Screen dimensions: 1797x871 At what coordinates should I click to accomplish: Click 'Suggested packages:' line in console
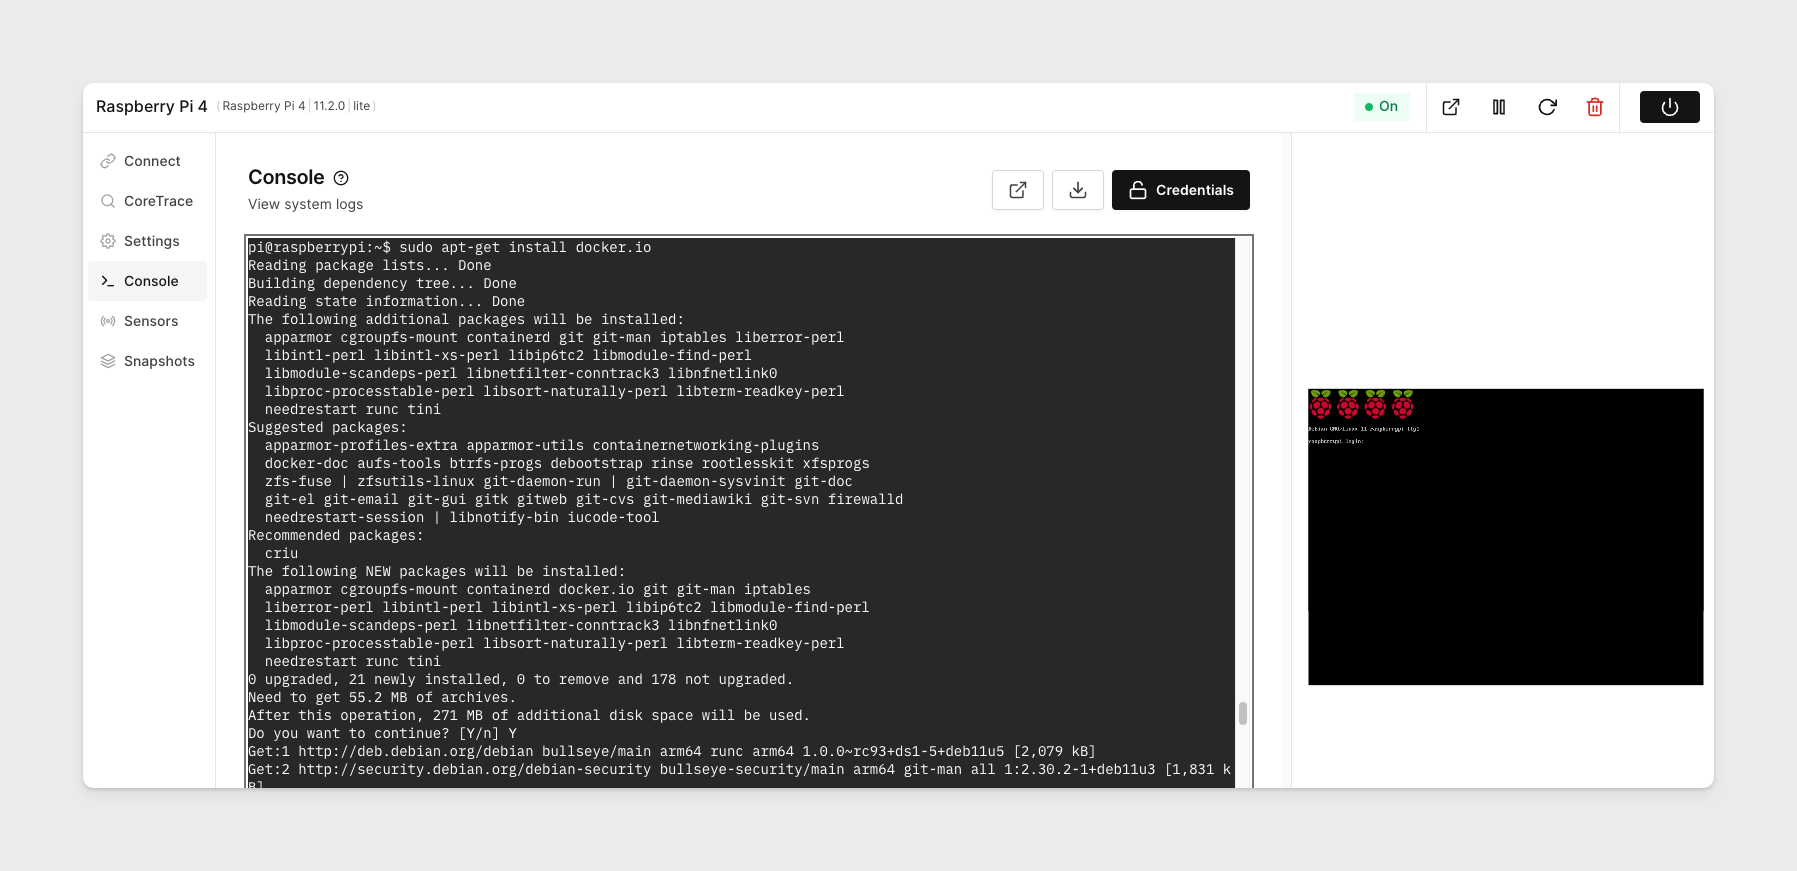click(327, 427)
